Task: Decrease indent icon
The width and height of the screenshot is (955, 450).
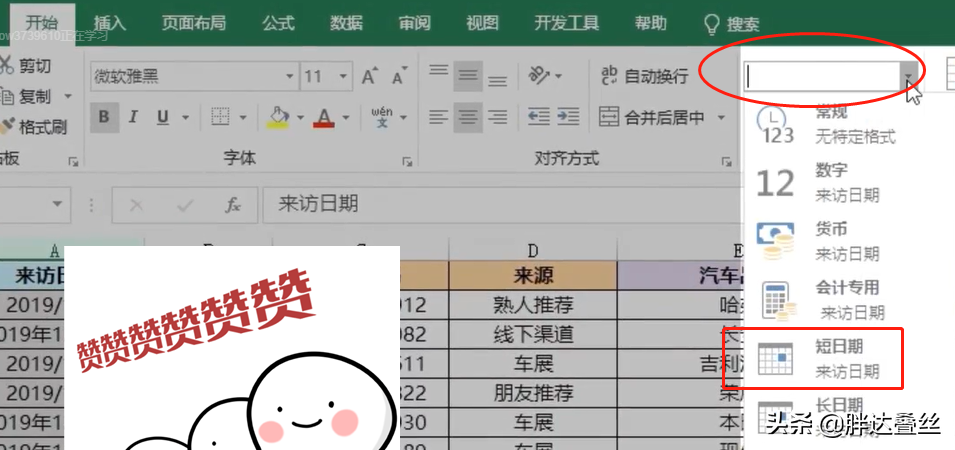Action: pyautogui.click(x=539, y=117)
